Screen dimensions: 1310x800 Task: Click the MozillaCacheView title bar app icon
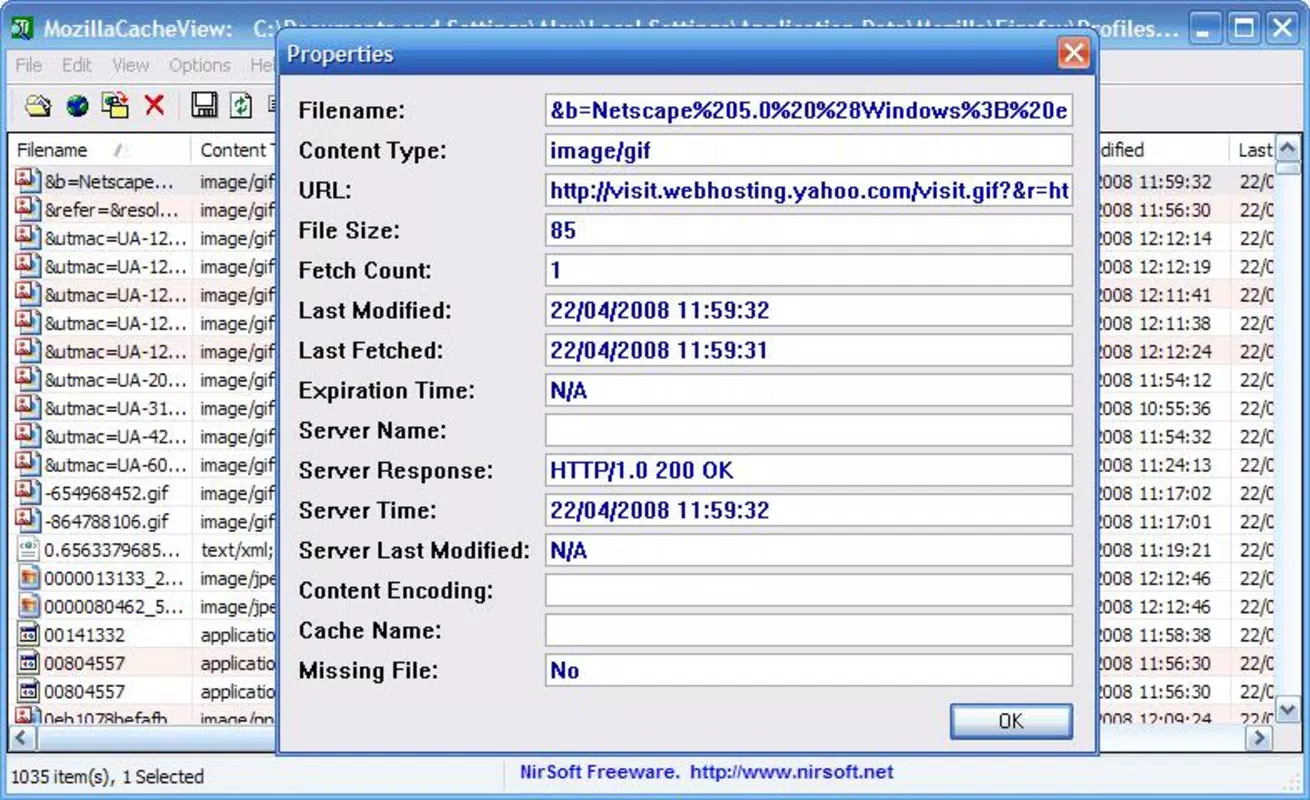[x=22, y=28]
